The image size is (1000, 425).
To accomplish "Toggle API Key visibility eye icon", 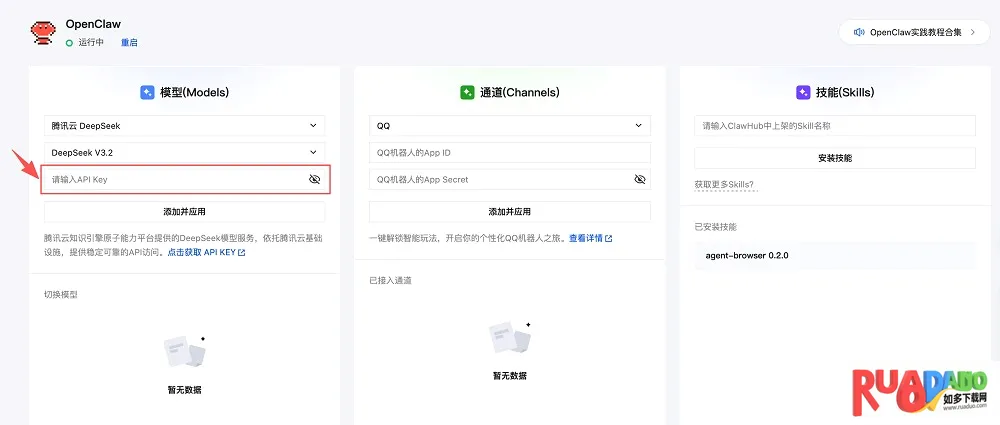I will pyautogui.click(x=314, y=180).
